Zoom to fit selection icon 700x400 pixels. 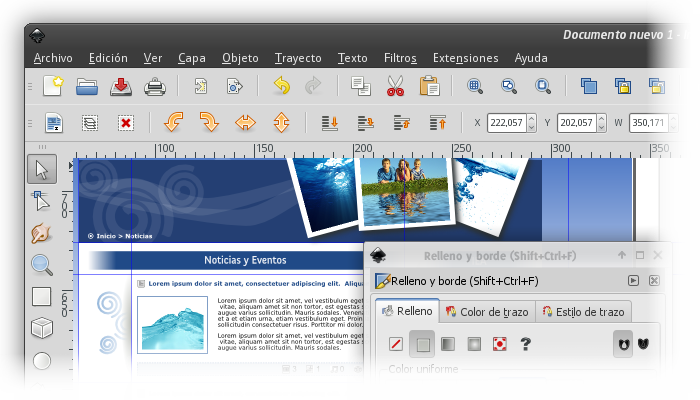click(475, 86)
